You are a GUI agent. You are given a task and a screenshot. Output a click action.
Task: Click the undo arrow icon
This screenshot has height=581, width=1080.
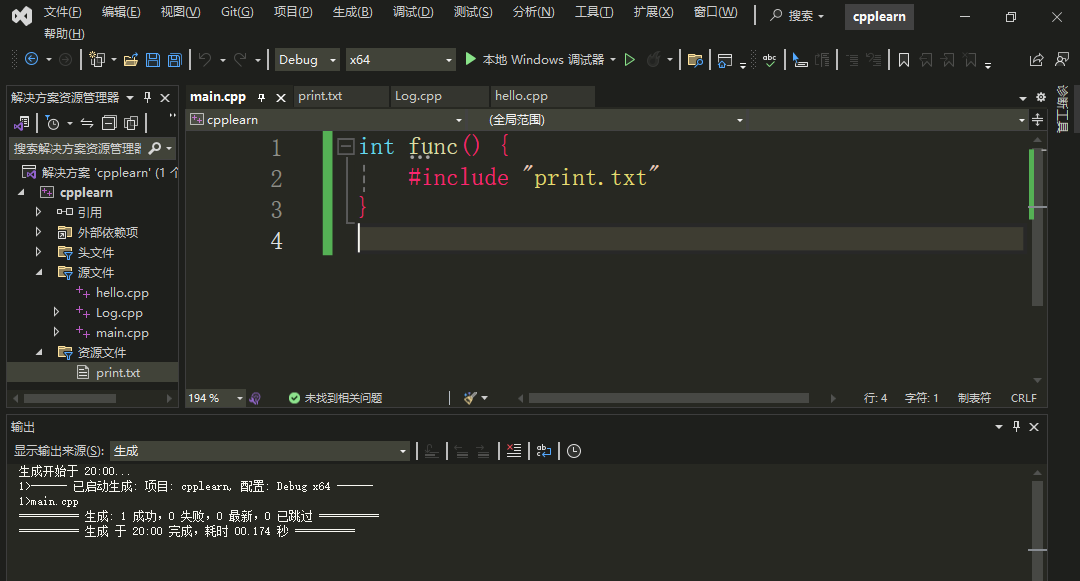tap(205, 60)
